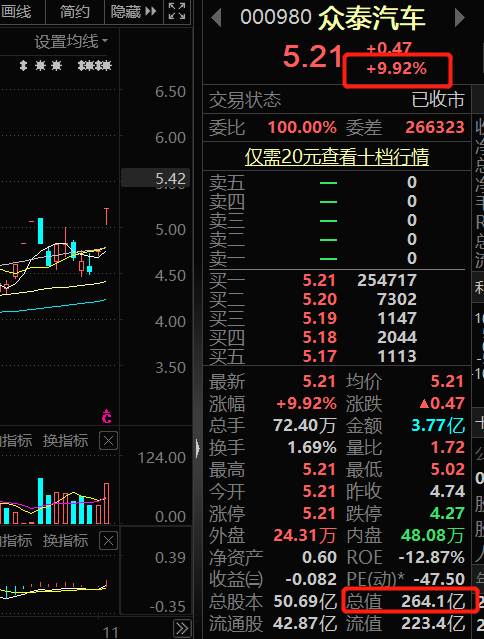Screen dimensions: 484x639
Task: Click the 众泰汽车 stock name
Action: [371, 18]
